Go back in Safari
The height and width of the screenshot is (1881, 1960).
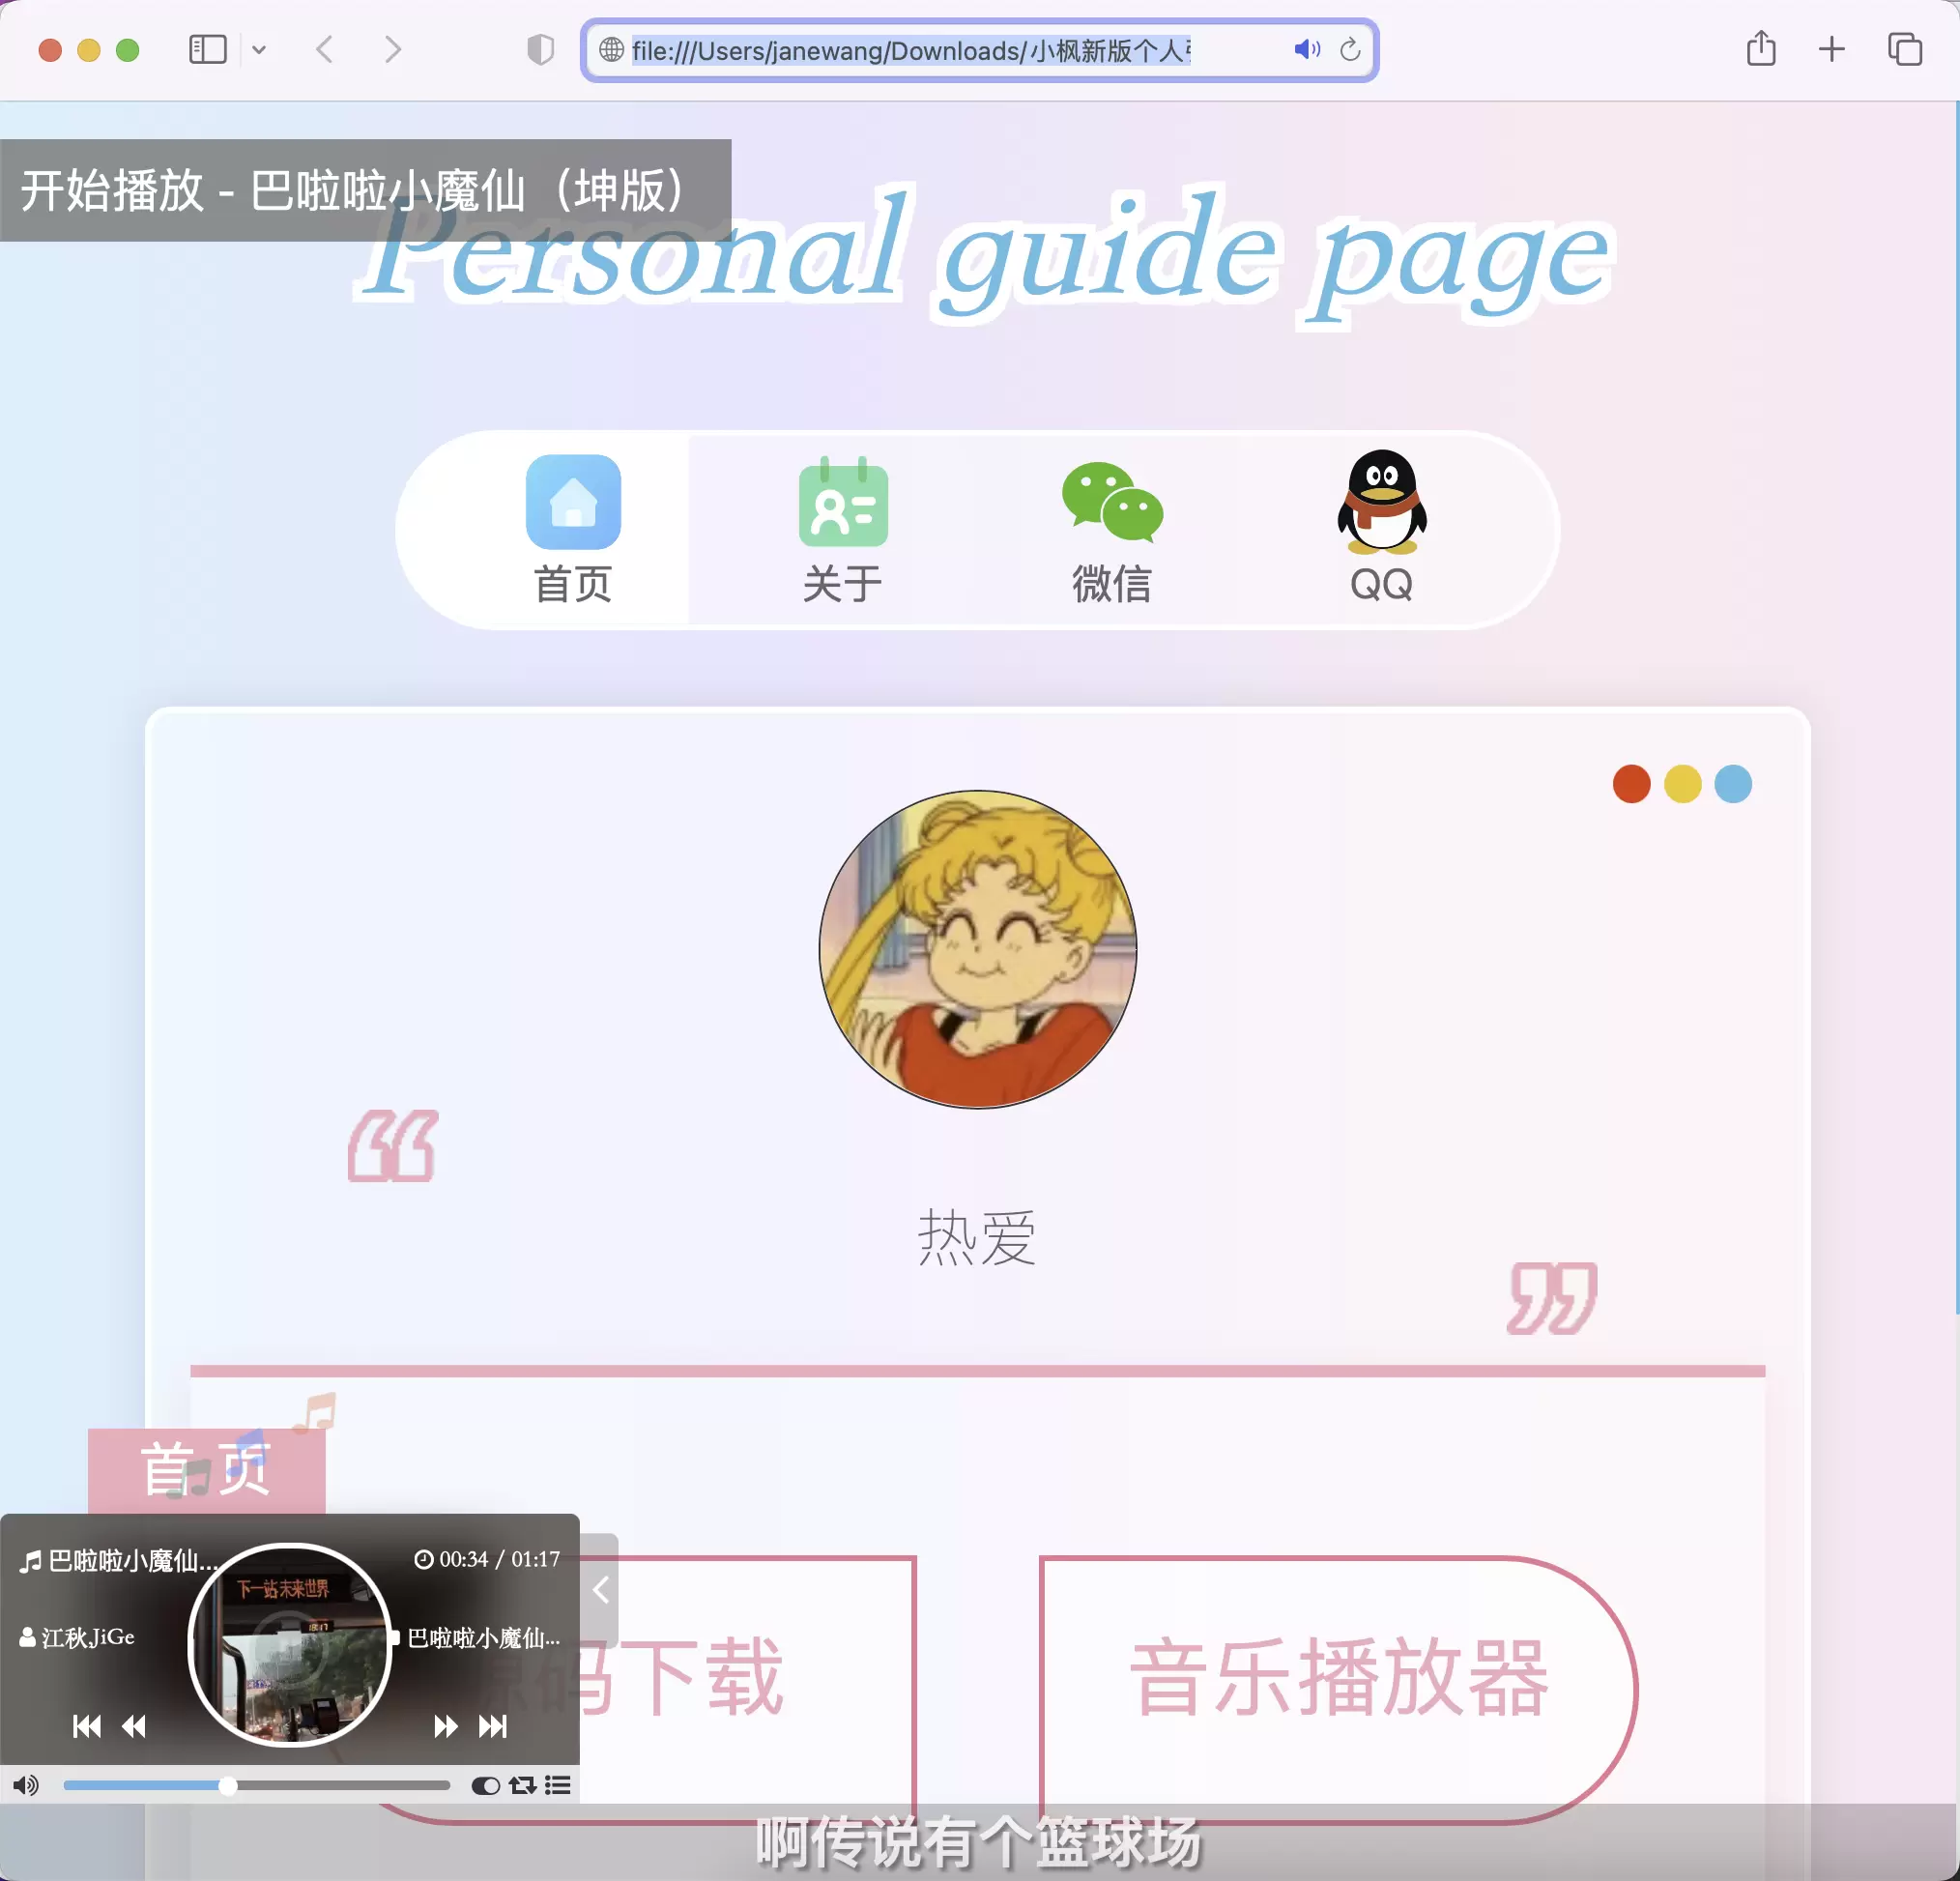[x=324, y=49]
